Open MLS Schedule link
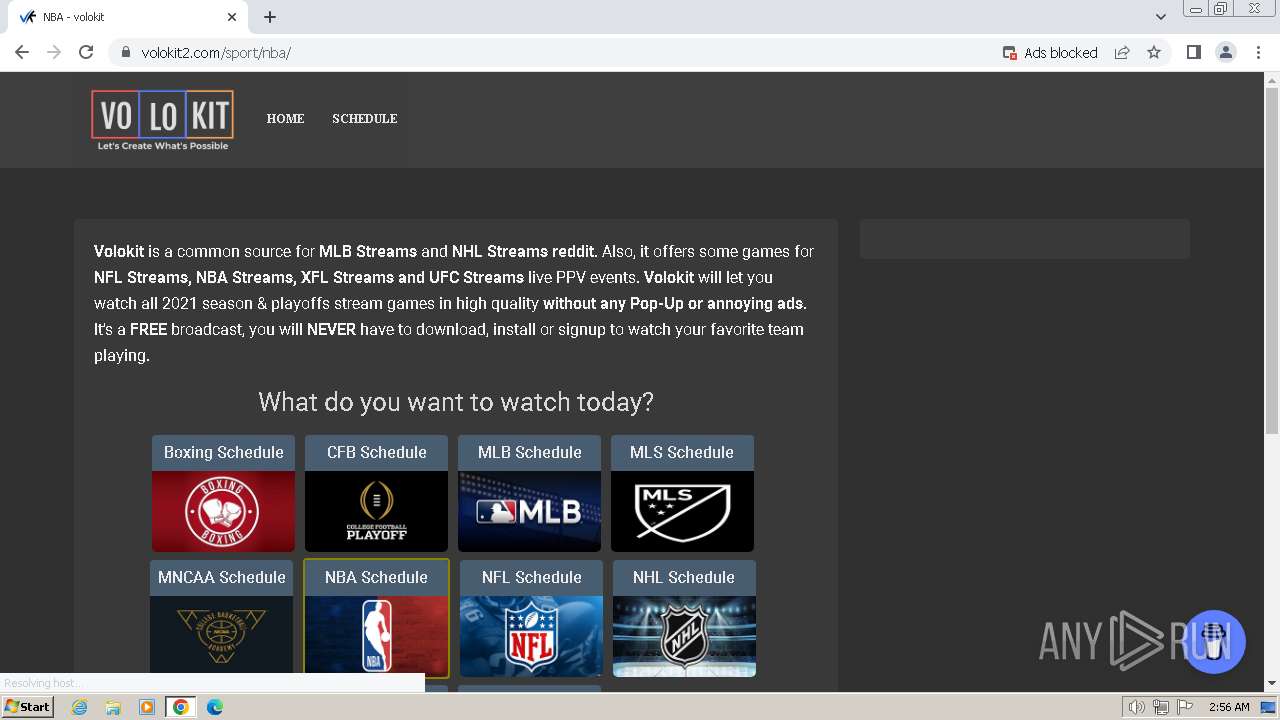 [x=682, y=452]
